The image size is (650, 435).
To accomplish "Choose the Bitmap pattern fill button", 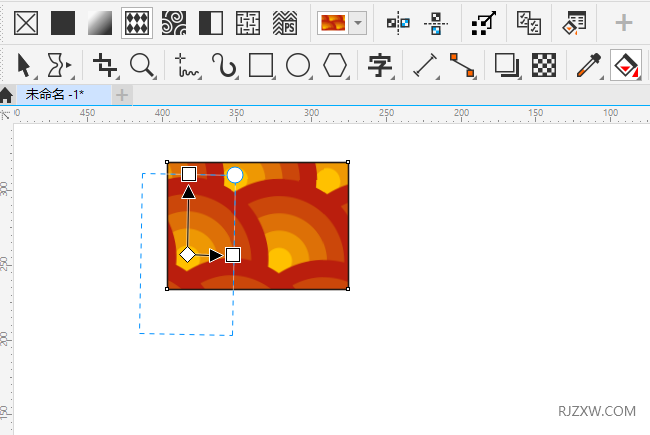I will tap(174, 23).
